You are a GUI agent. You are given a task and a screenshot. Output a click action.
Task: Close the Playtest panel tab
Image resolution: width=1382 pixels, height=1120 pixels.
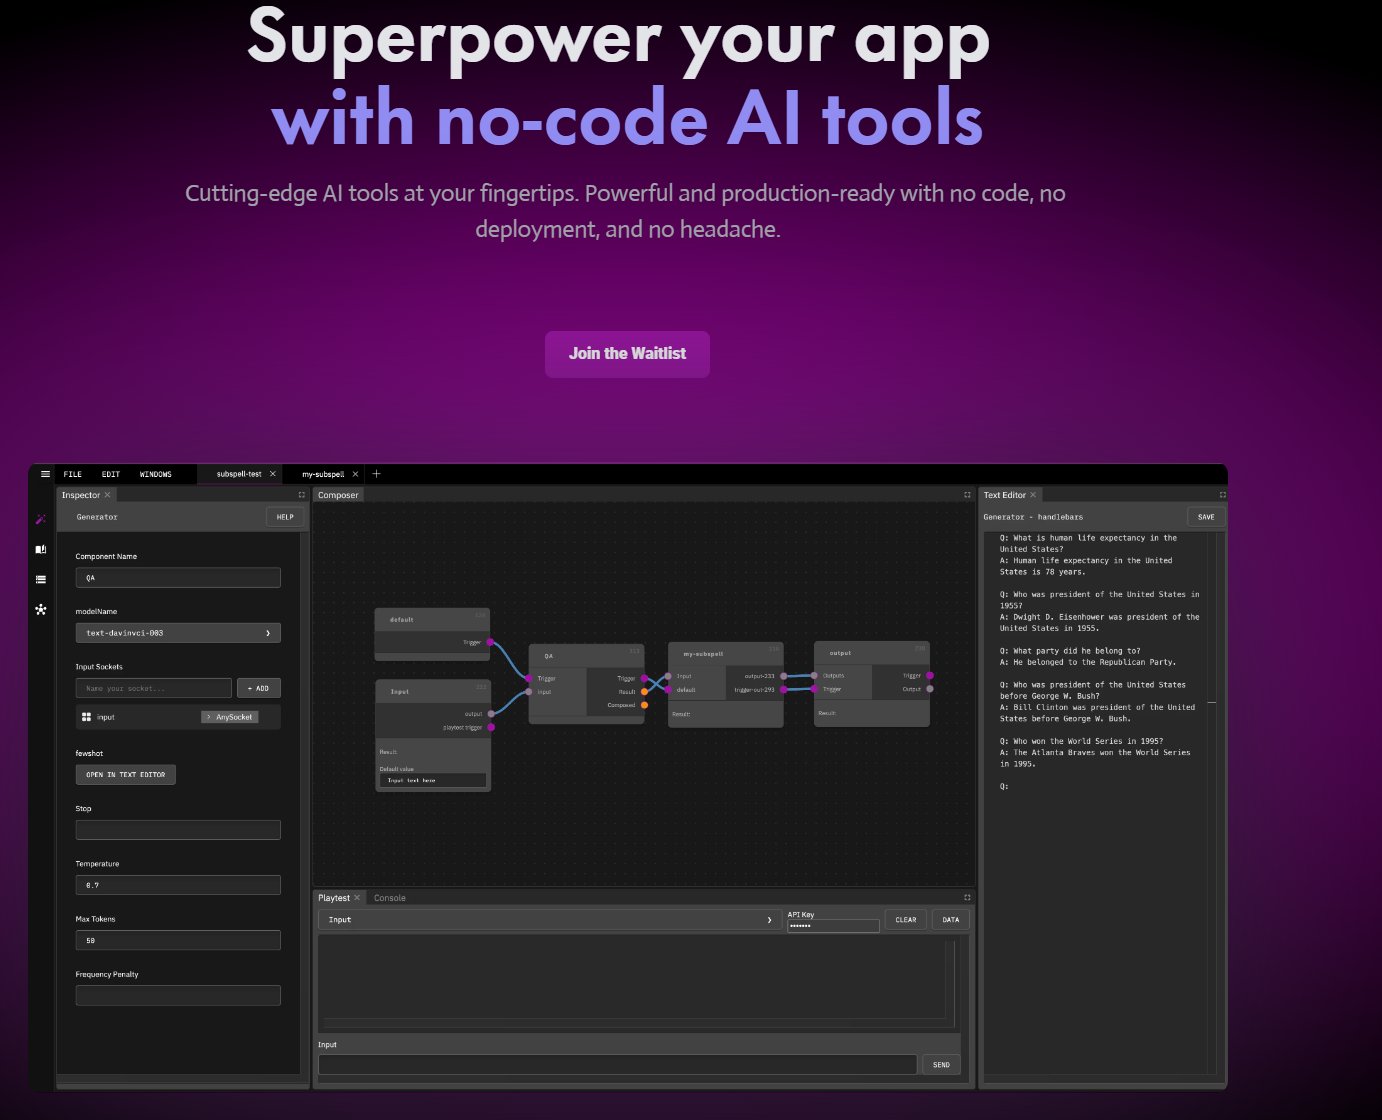pos(357,898)
